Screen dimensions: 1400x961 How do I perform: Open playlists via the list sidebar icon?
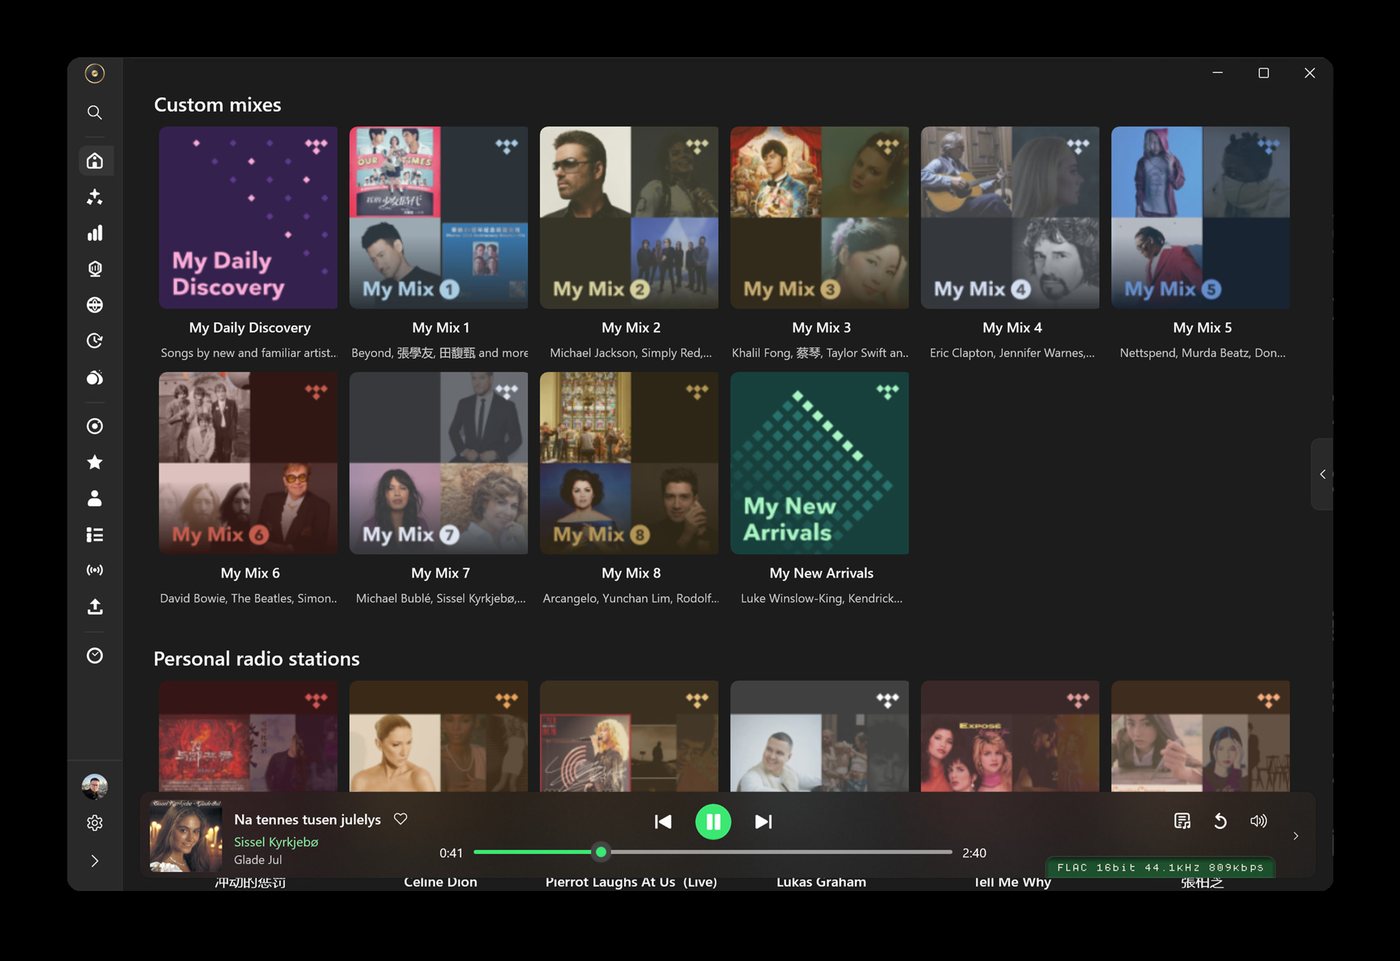(x=95, y=535)
